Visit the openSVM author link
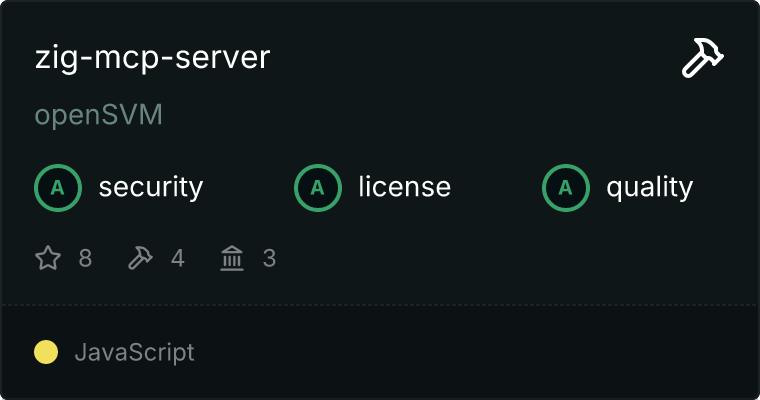Viewport: 760px width, 400px height. [x=98, y=116]
